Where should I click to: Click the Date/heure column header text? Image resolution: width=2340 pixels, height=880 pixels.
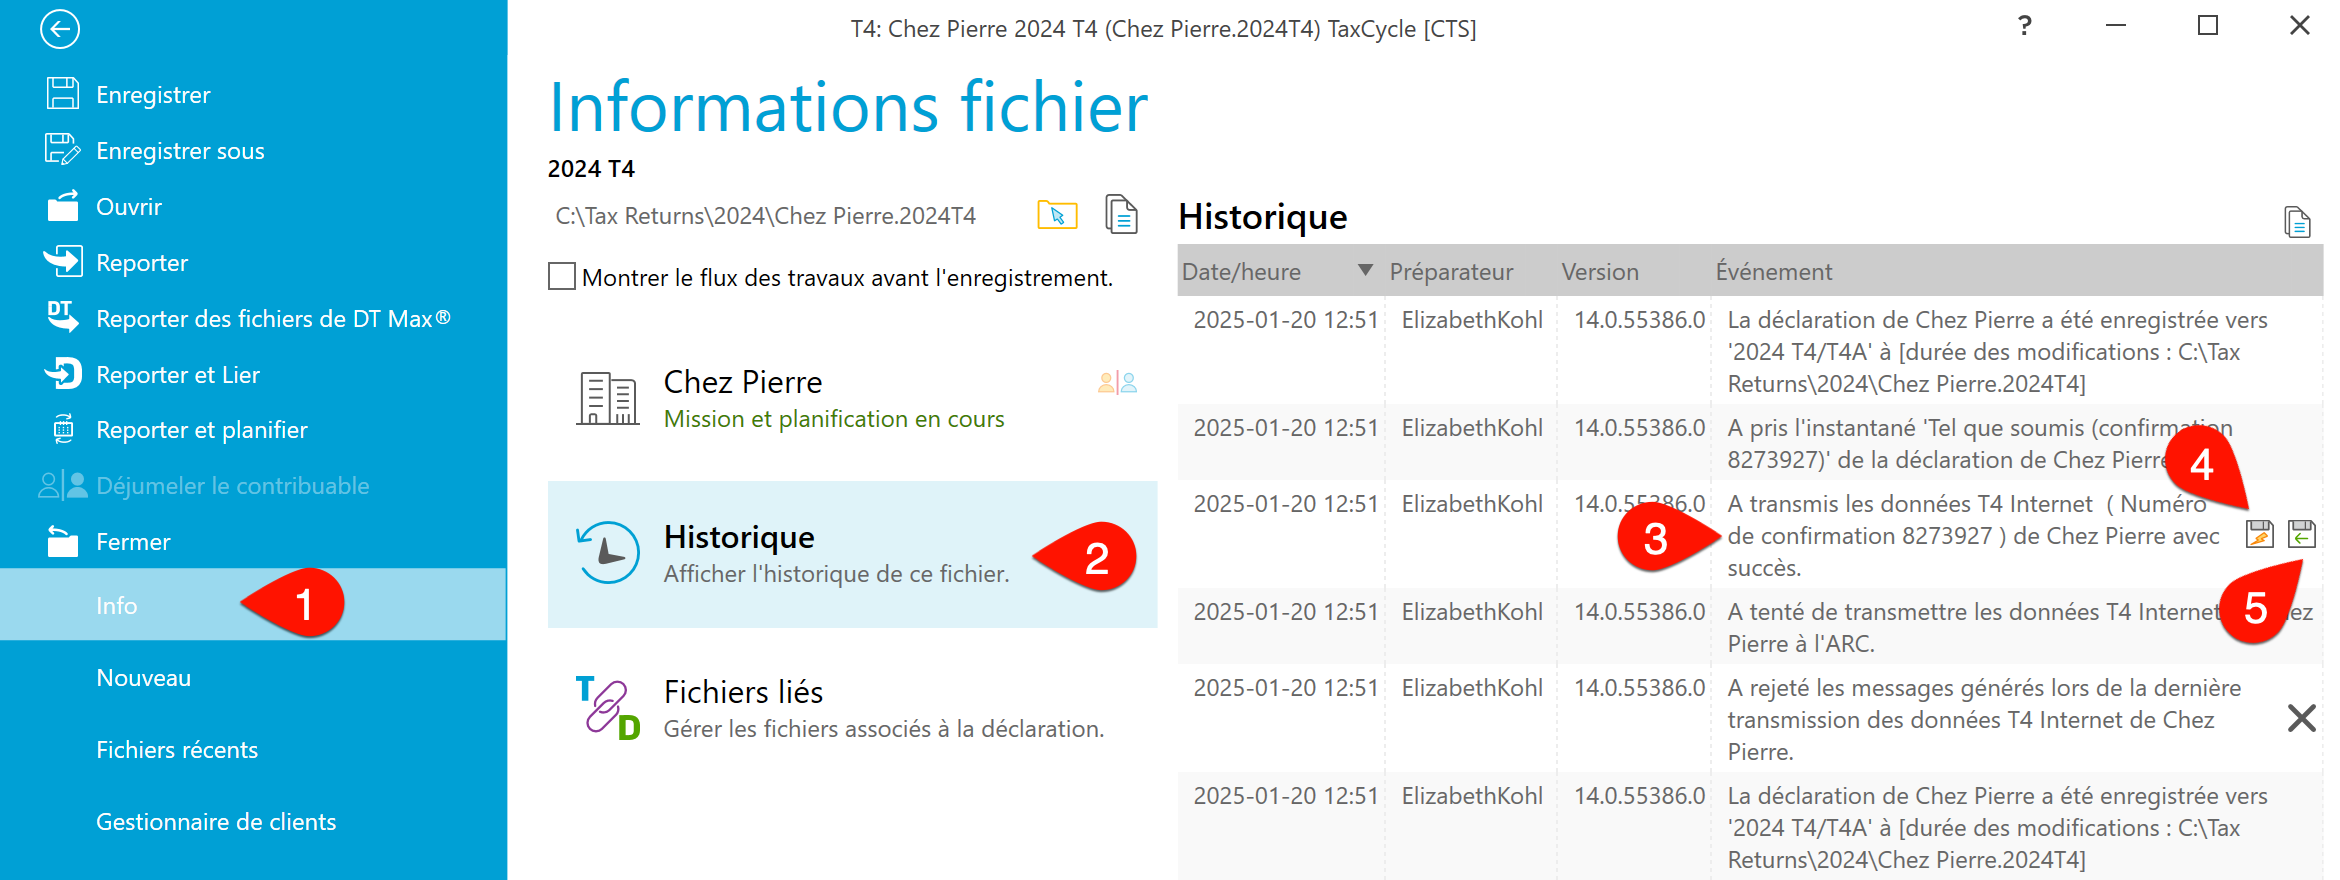tap(1241, 271)
